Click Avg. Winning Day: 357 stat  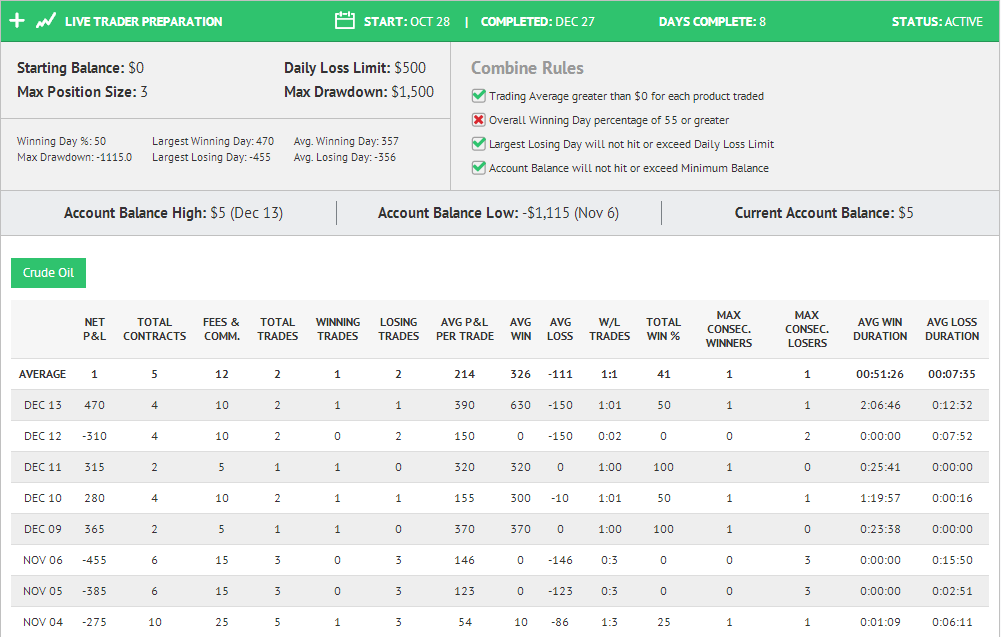point(346,141)
